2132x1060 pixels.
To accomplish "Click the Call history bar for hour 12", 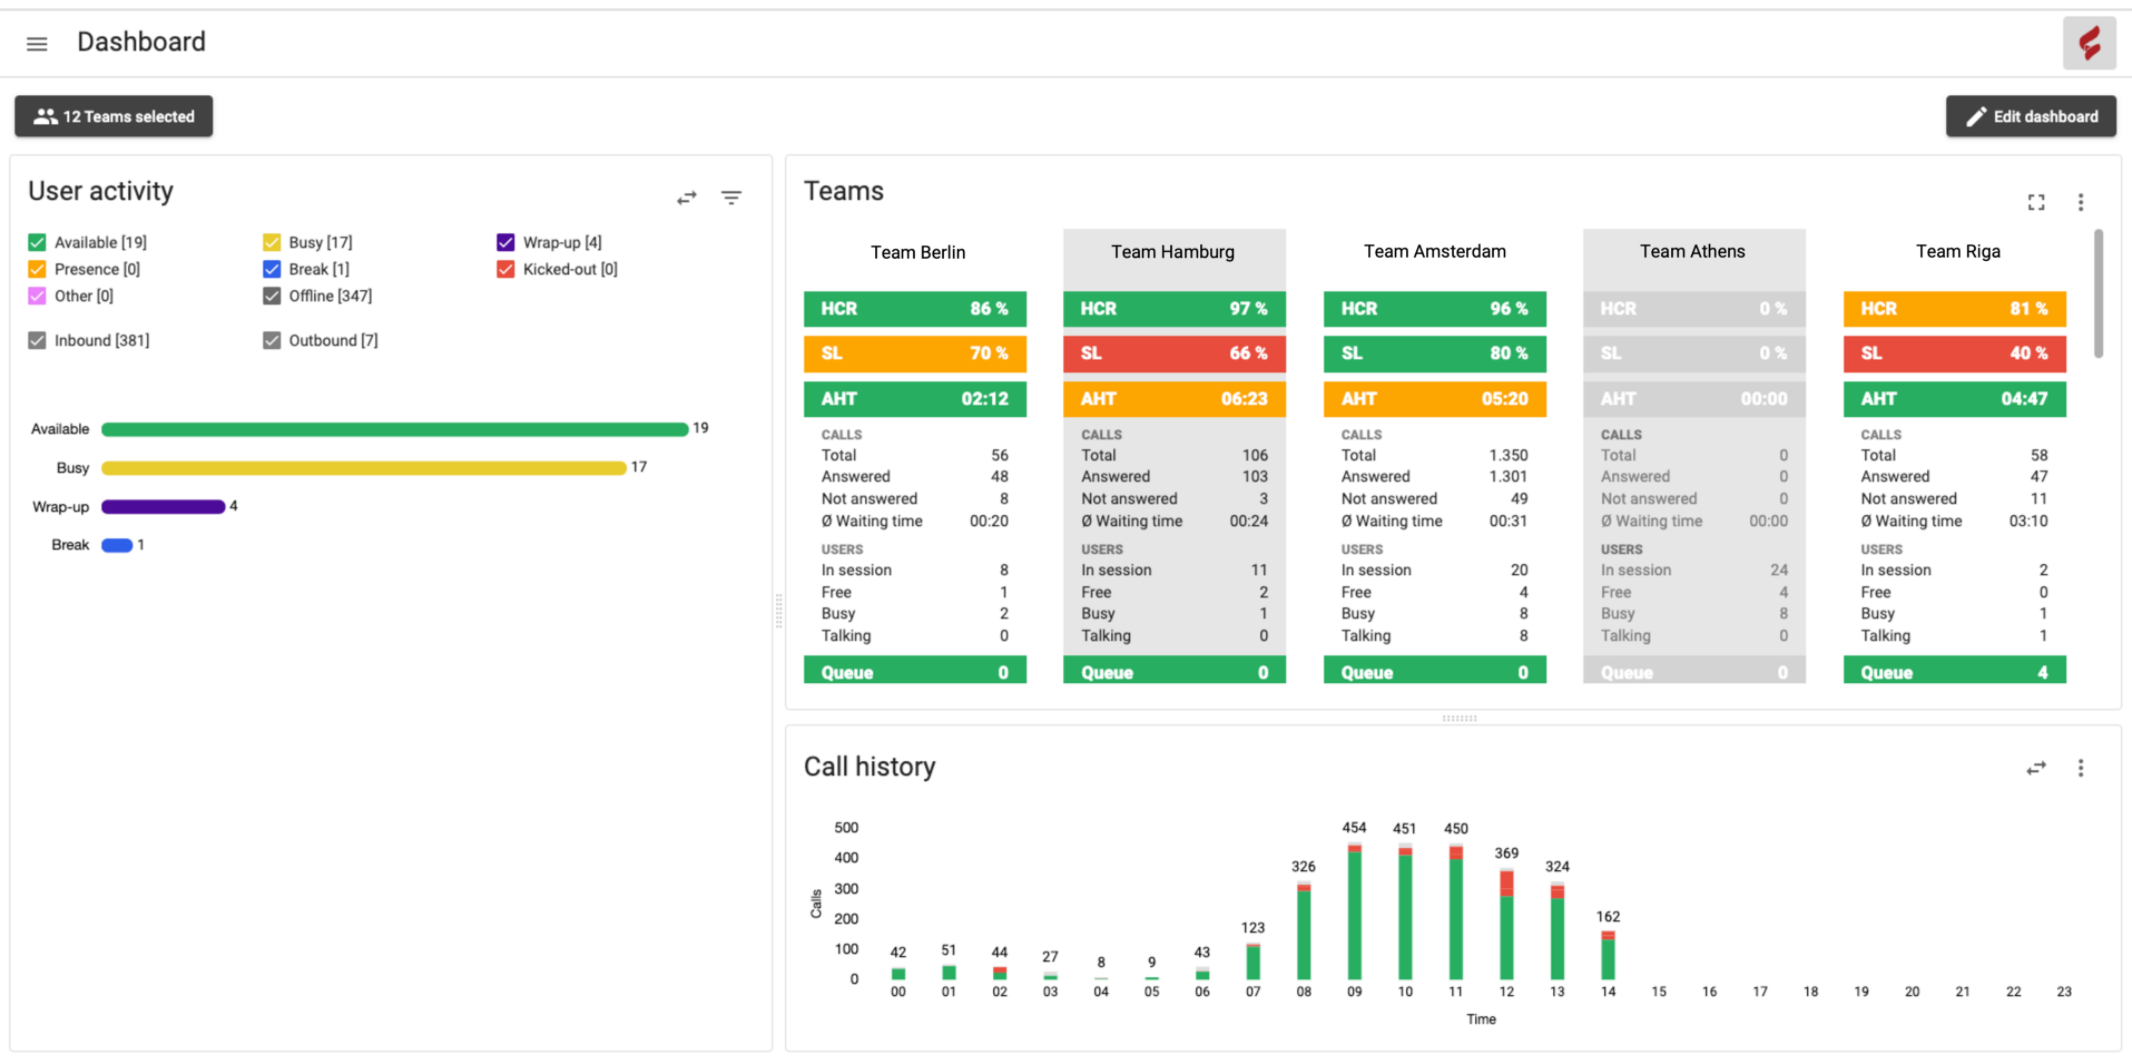I will pos(1507,924).
